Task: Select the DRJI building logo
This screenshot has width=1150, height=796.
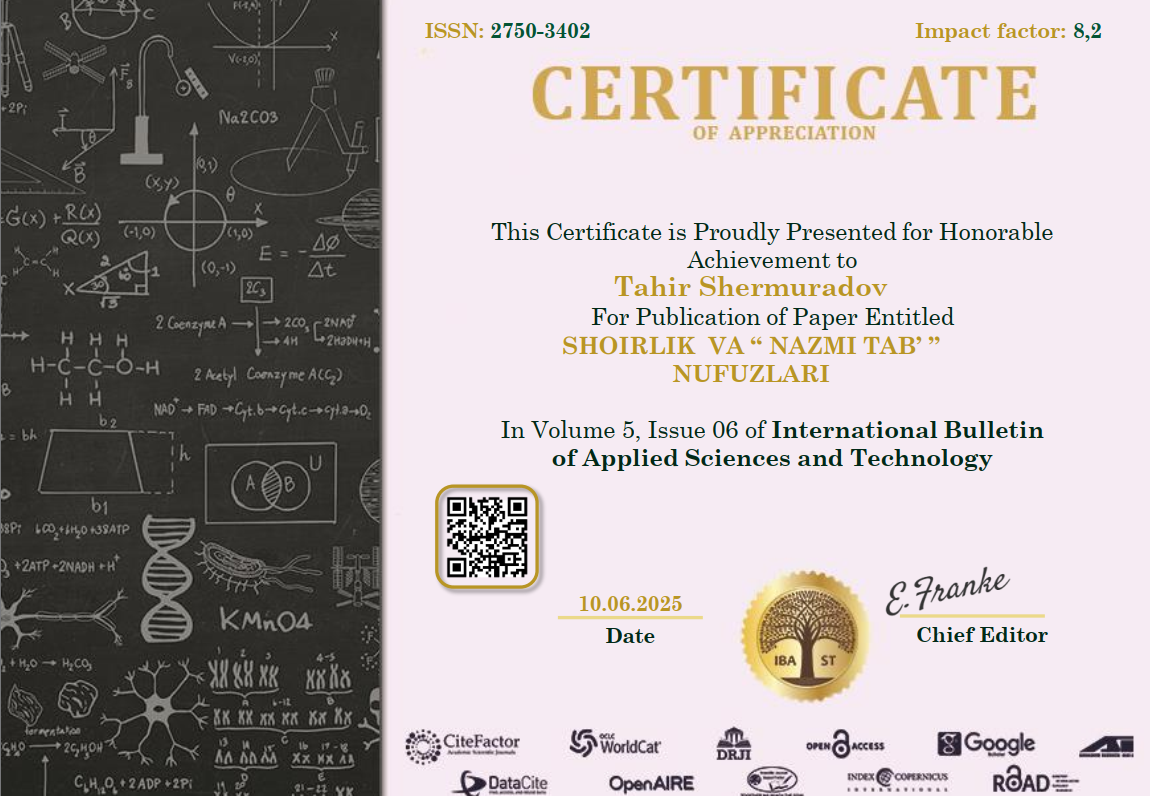Action: (x=733, y=744)
